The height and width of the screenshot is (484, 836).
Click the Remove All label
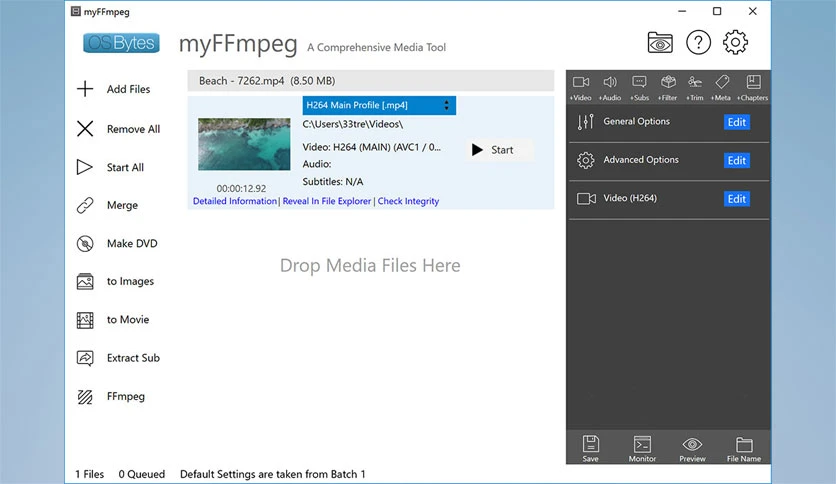tap(133, 129)
